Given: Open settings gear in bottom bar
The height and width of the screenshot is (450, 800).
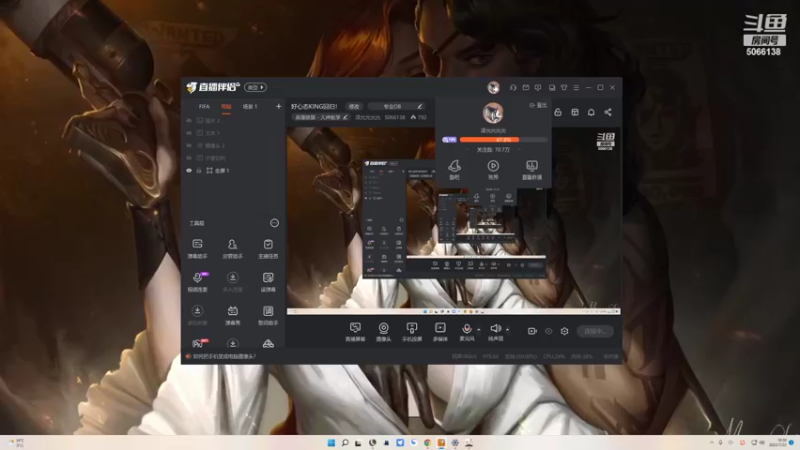Looking at the screenshot, I should point(564,331).
